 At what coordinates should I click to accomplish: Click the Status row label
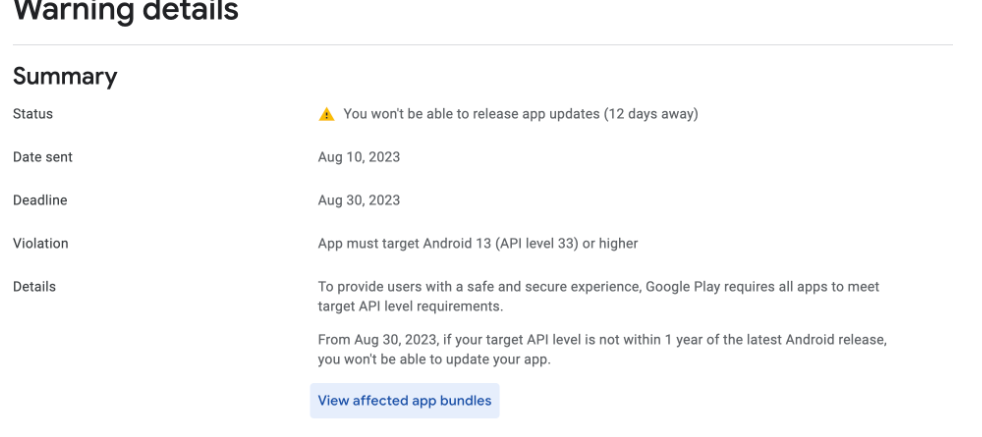tap(33, 114)
